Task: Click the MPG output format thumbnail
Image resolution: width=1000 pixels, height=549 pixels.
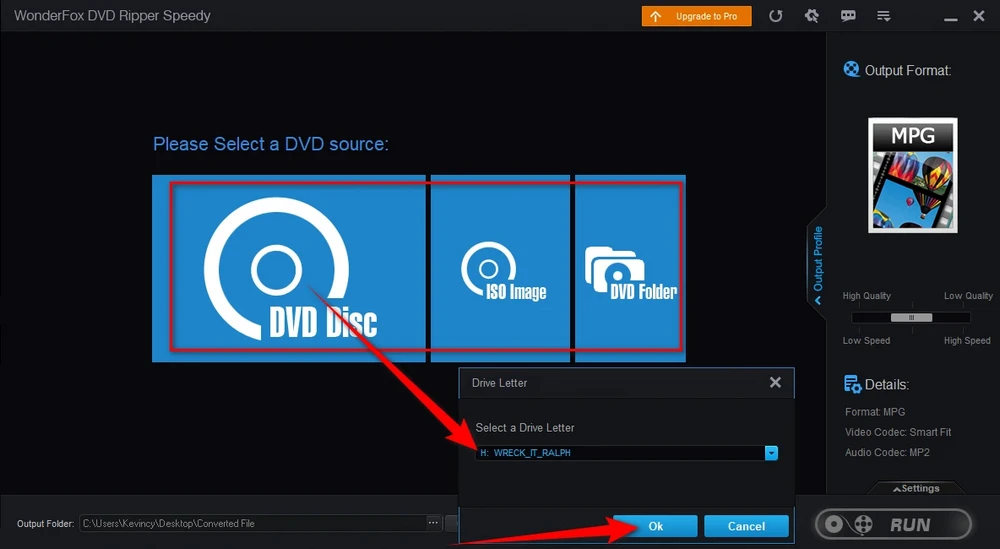Action: [913, 175]
